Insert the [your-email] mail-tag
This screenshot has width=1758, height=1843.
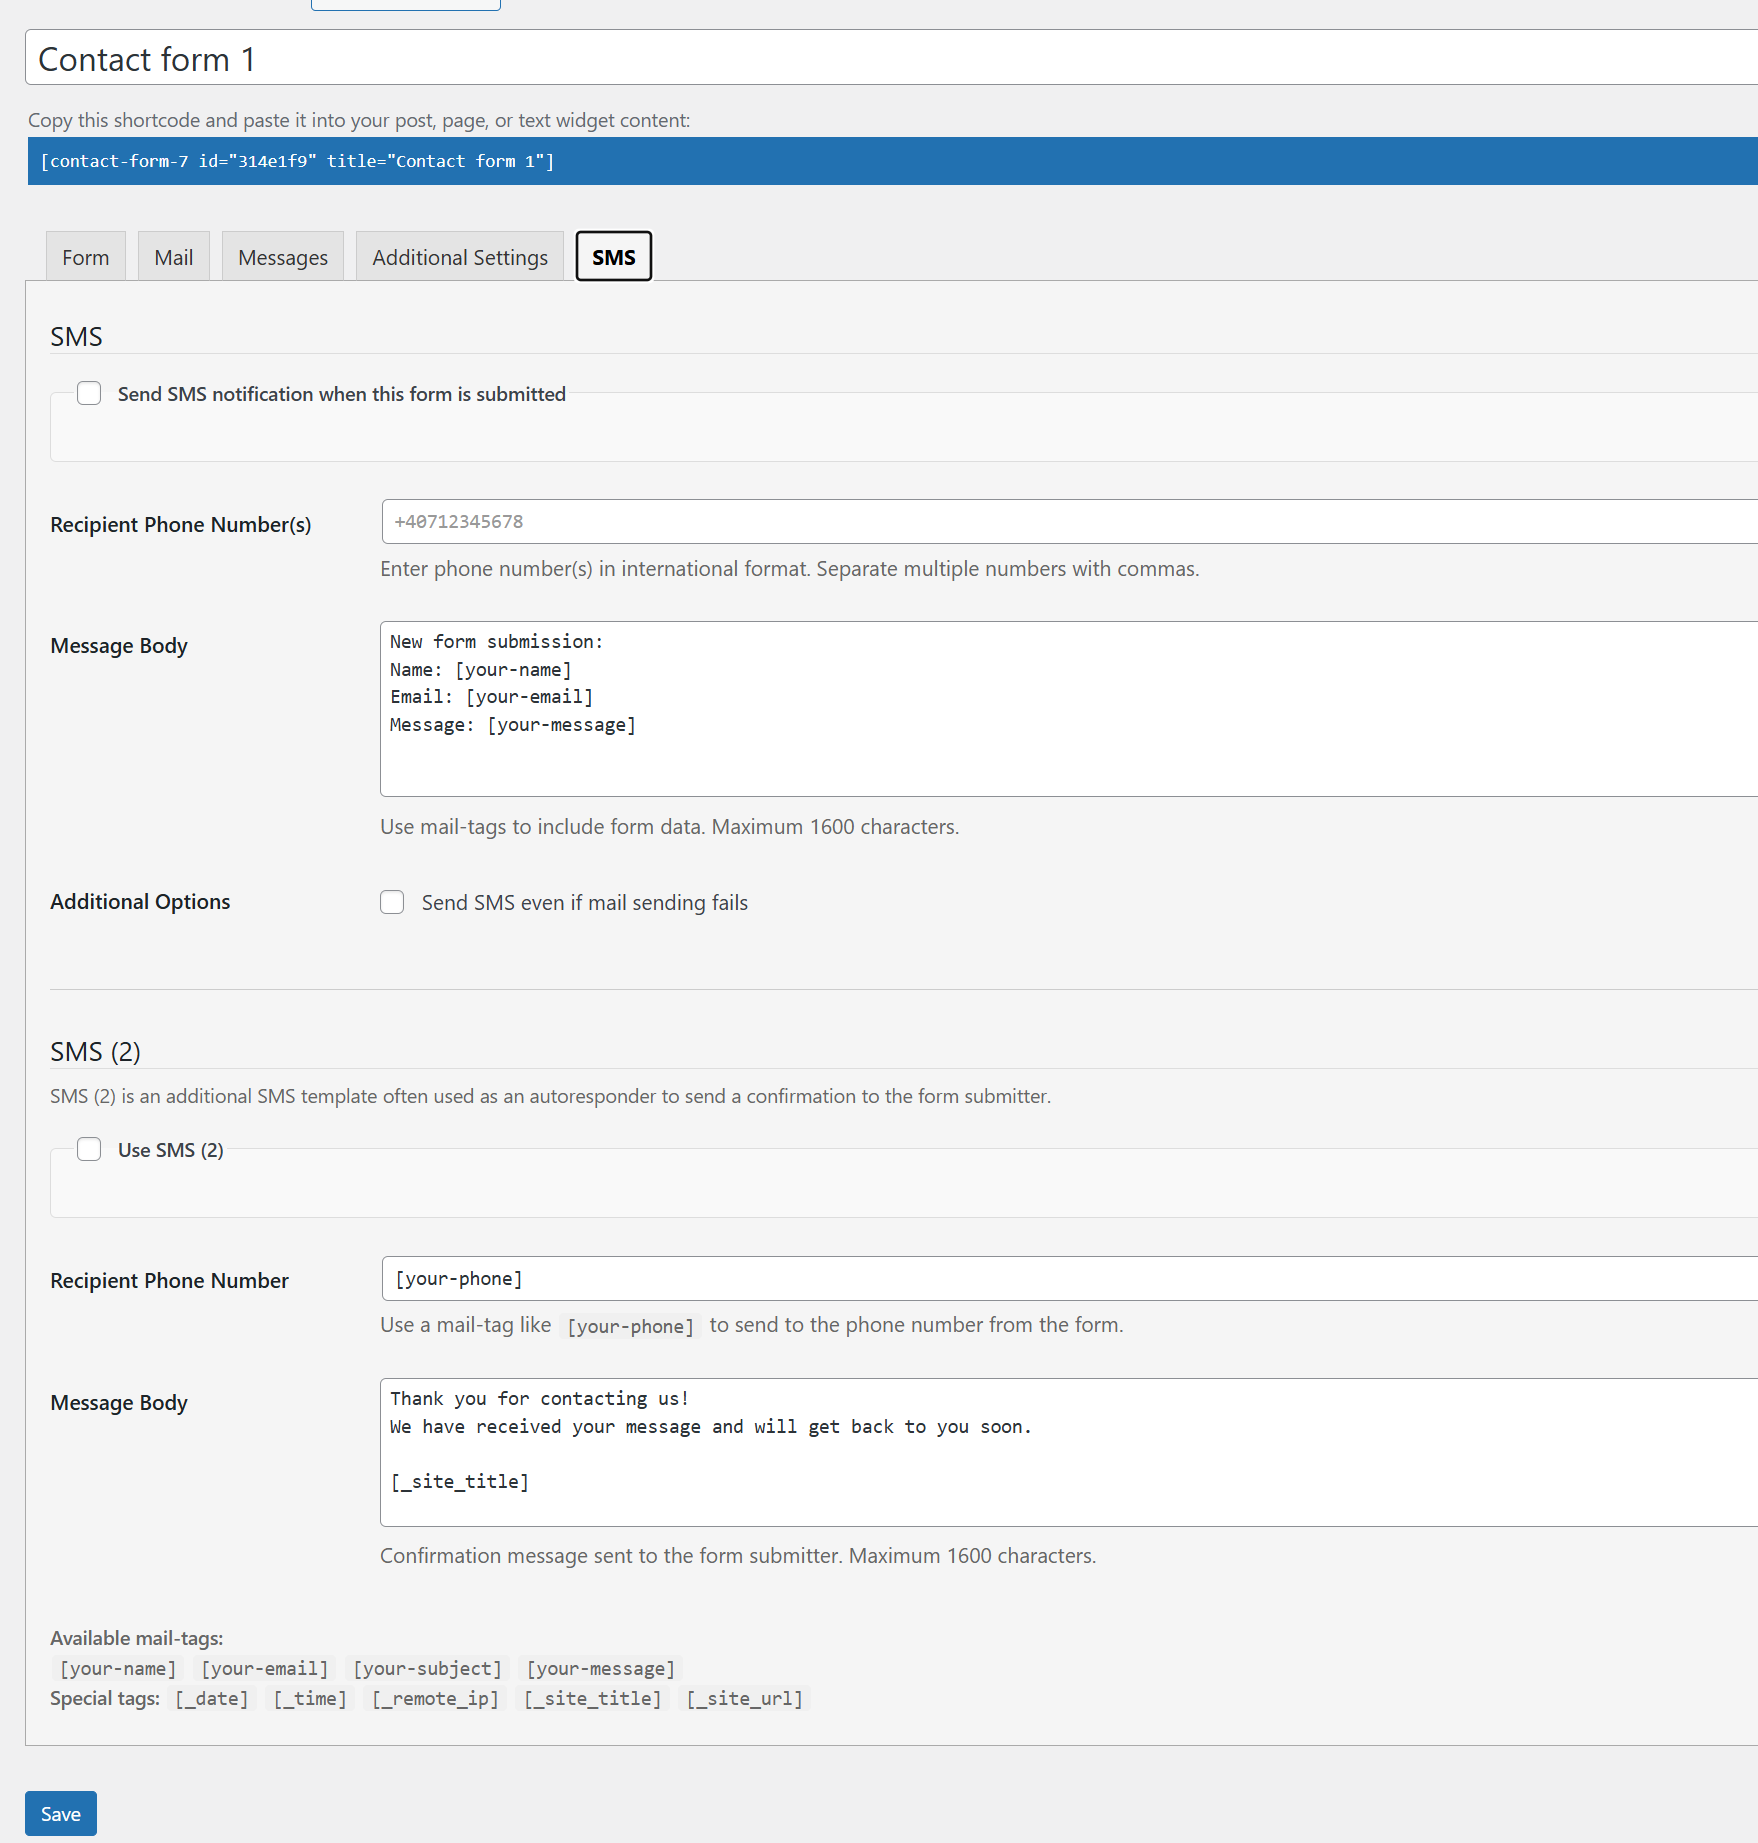pos(263,1668)
